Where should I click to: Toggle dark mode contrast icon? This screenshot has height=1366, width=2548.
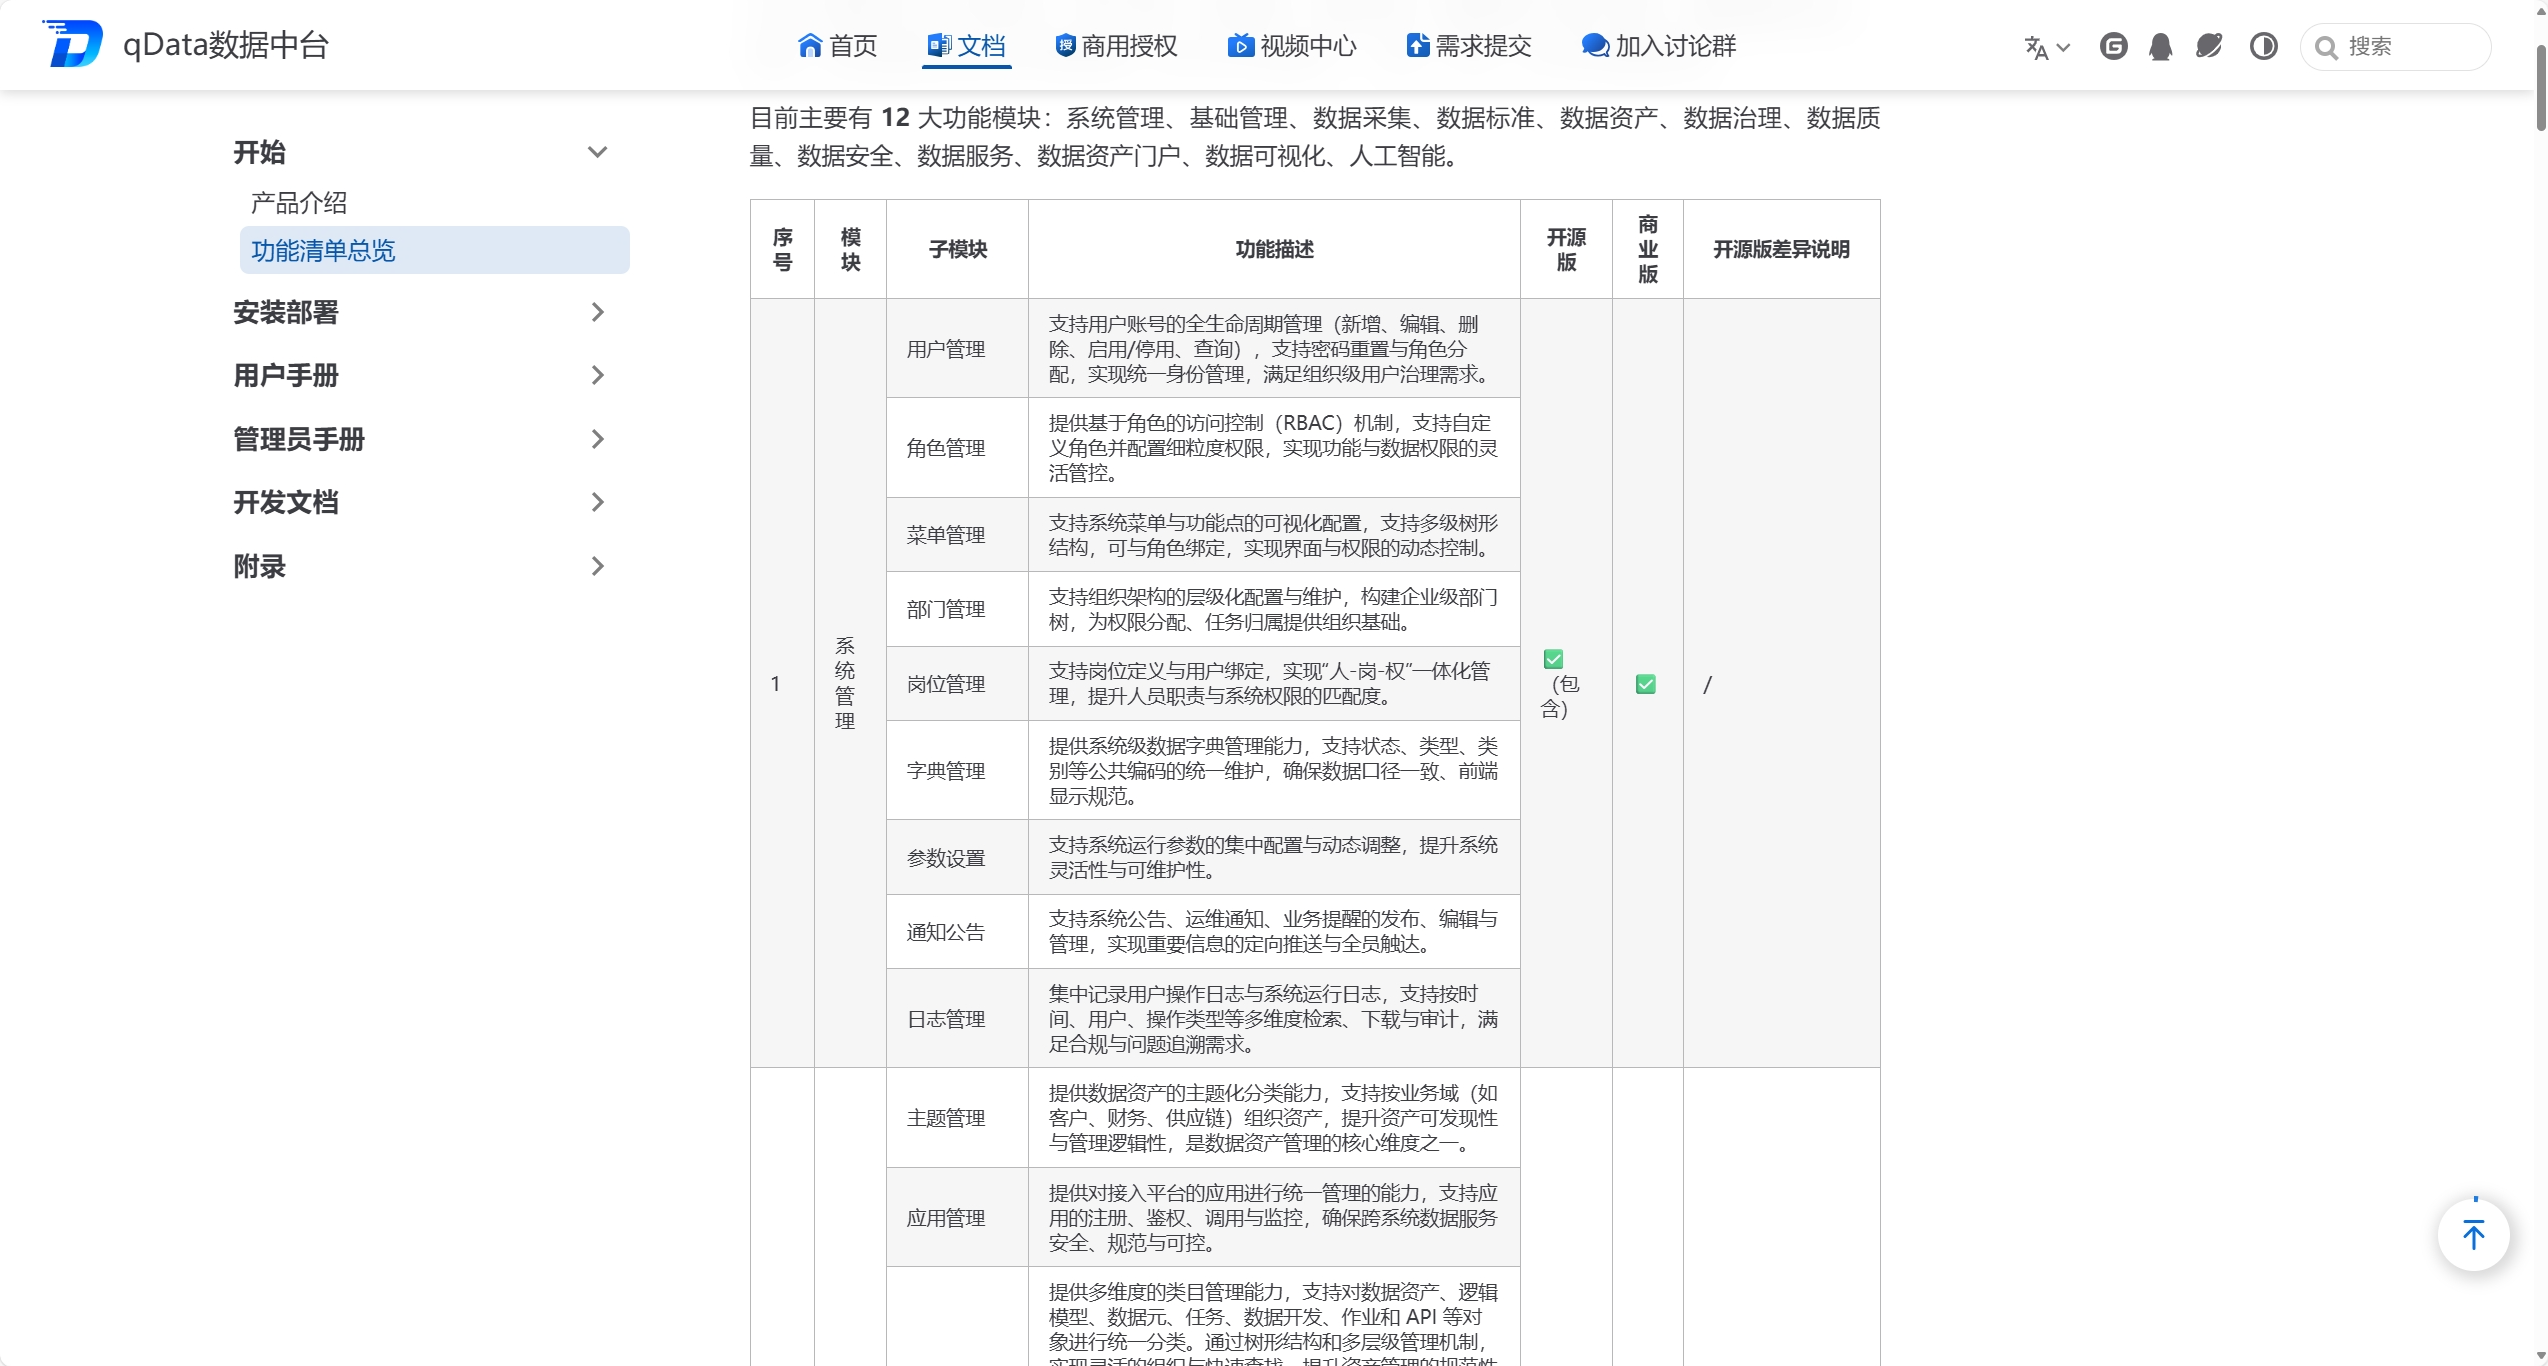pyautogui.click(x=2264, y=46)
